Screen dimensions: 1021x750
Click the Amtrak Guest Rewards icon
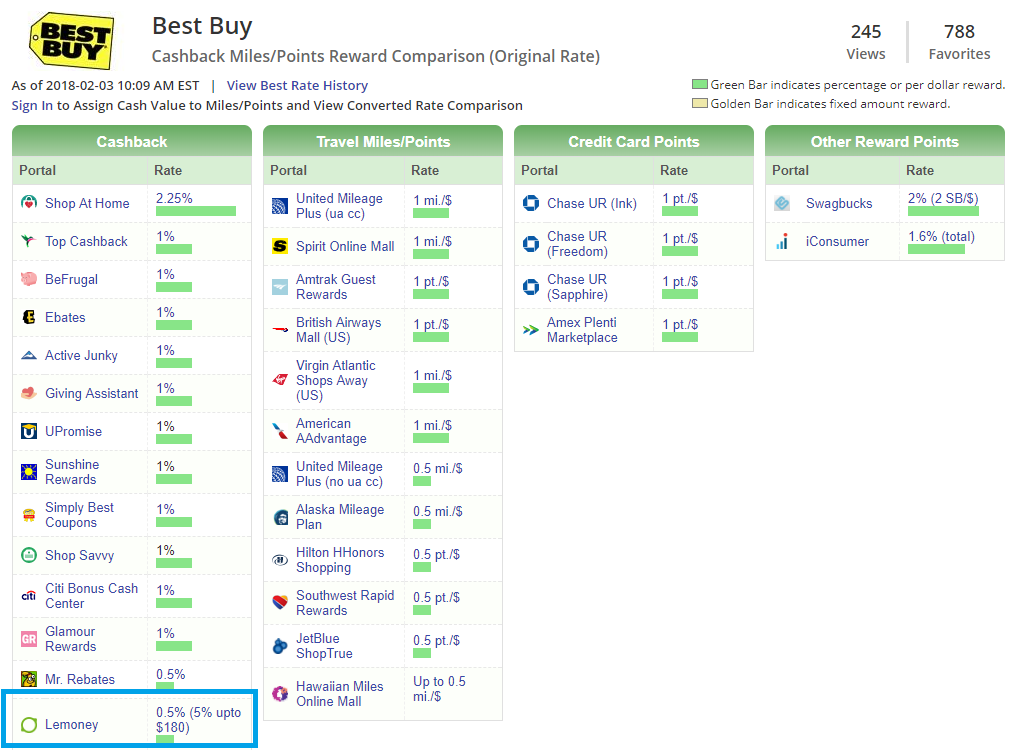pyautogui.click(x=279, y=286)
